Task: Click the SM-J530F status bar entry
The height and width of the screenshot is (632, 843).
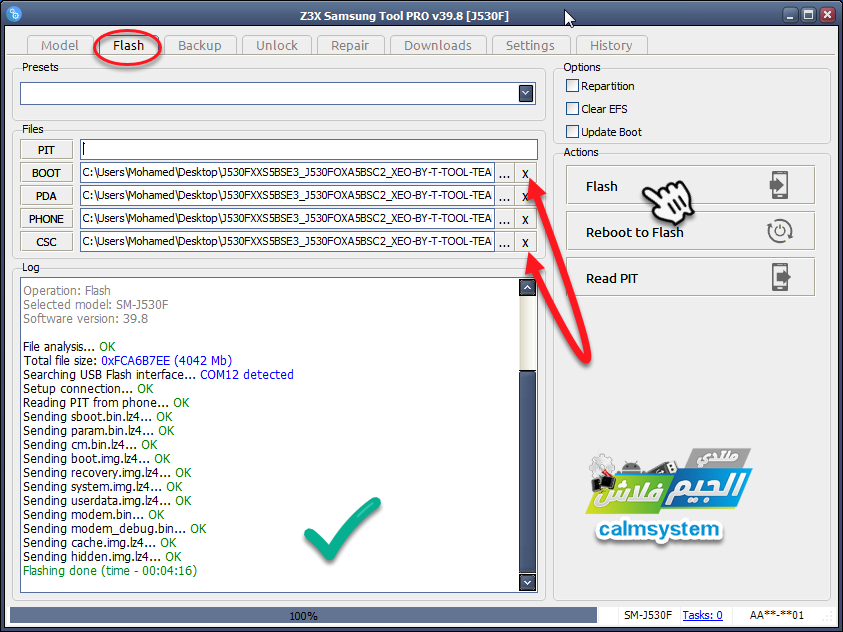Action: (x=648, y=615)
